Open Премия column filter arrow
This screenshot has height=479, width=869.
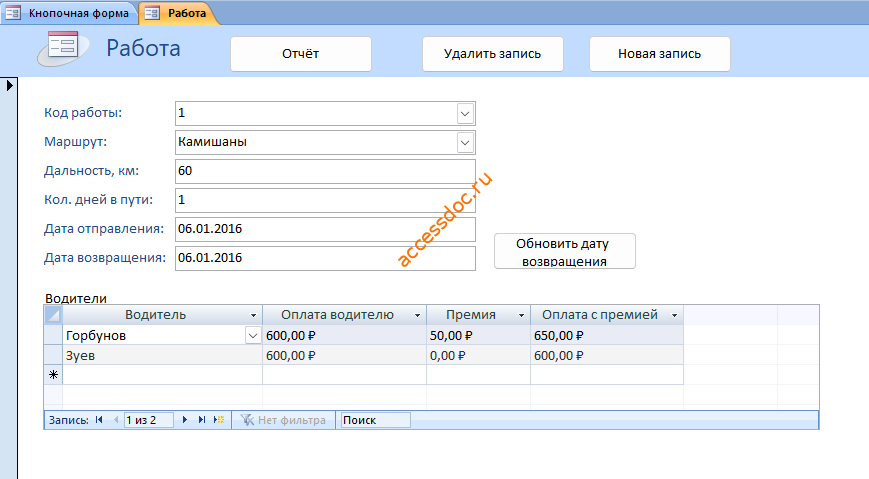click(x=522, y=315)
